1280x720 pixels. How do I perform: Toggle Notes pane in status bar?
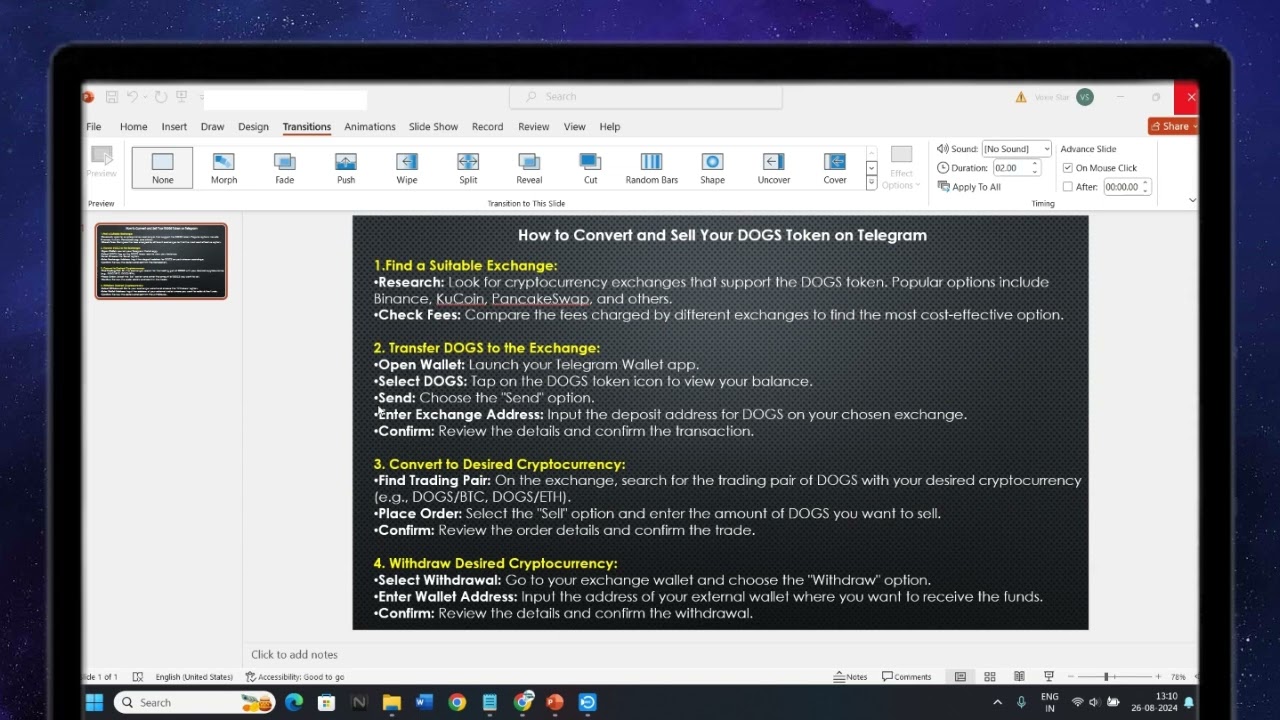pyautogui.click(x=850, y=677)
